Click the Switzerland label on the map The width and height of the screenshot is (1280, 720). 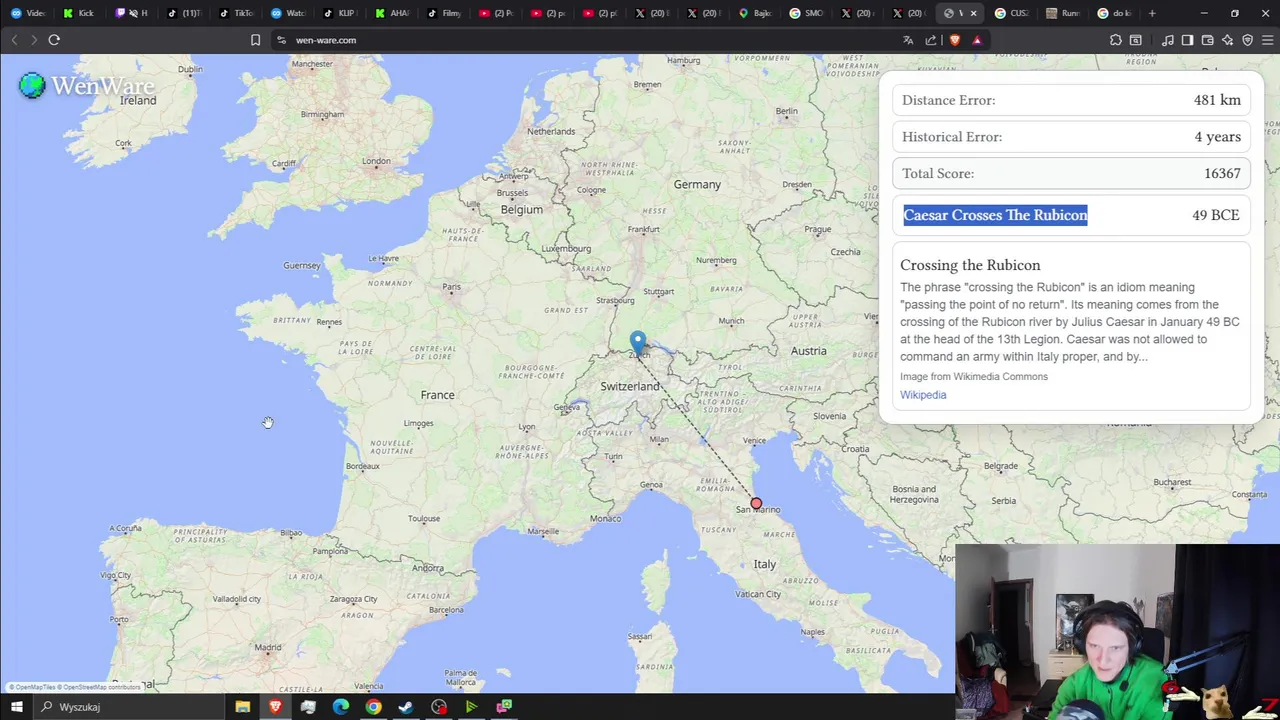pyautogui.click(x=630, y=386)
